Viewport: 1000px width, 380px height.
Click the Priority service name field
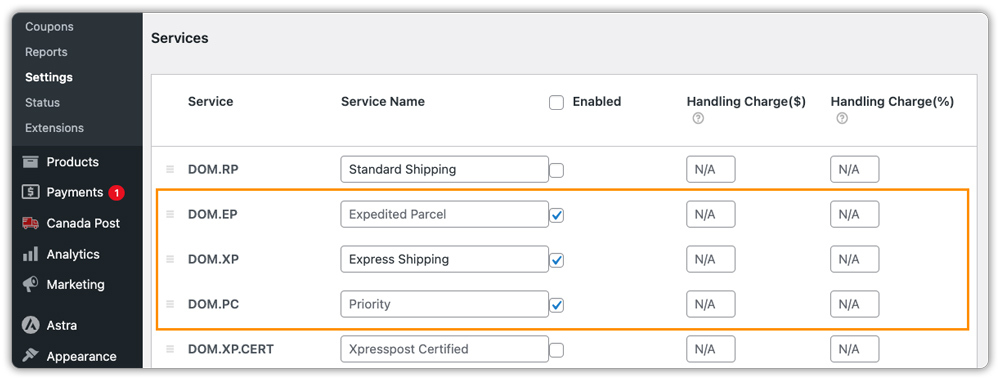445,304
